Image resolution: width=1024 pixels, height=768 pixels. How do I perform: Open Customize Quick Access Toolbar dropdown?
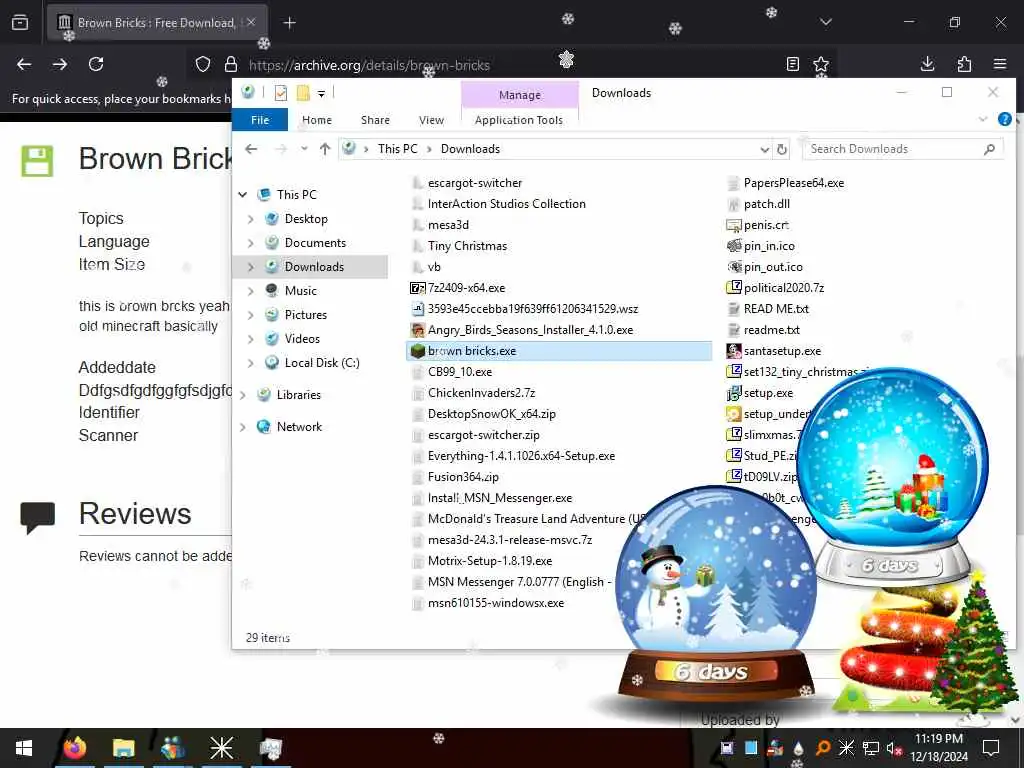[x=321, y=94]
